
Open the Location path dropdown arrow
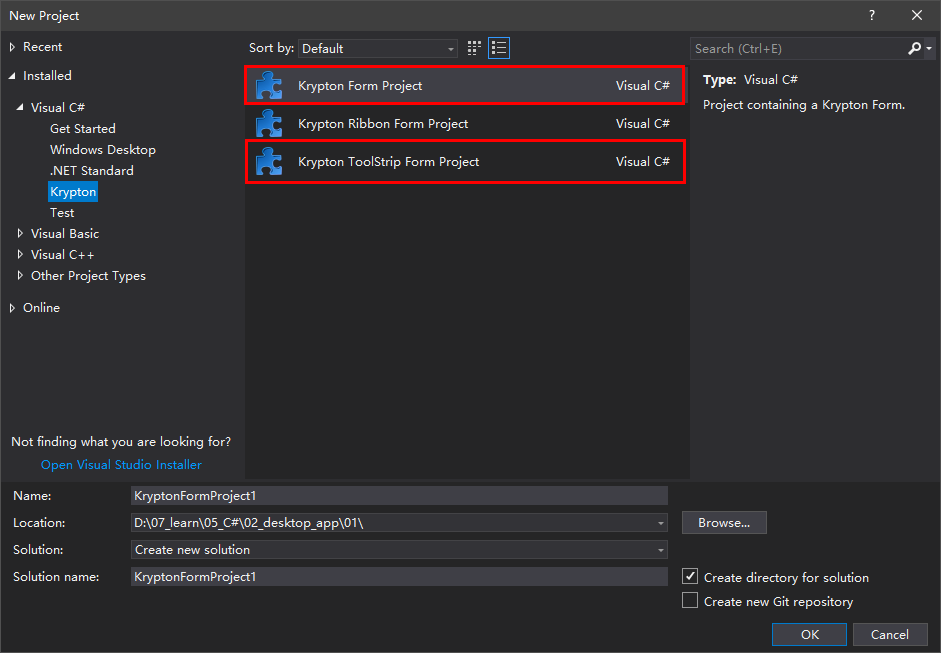[659, 522]
